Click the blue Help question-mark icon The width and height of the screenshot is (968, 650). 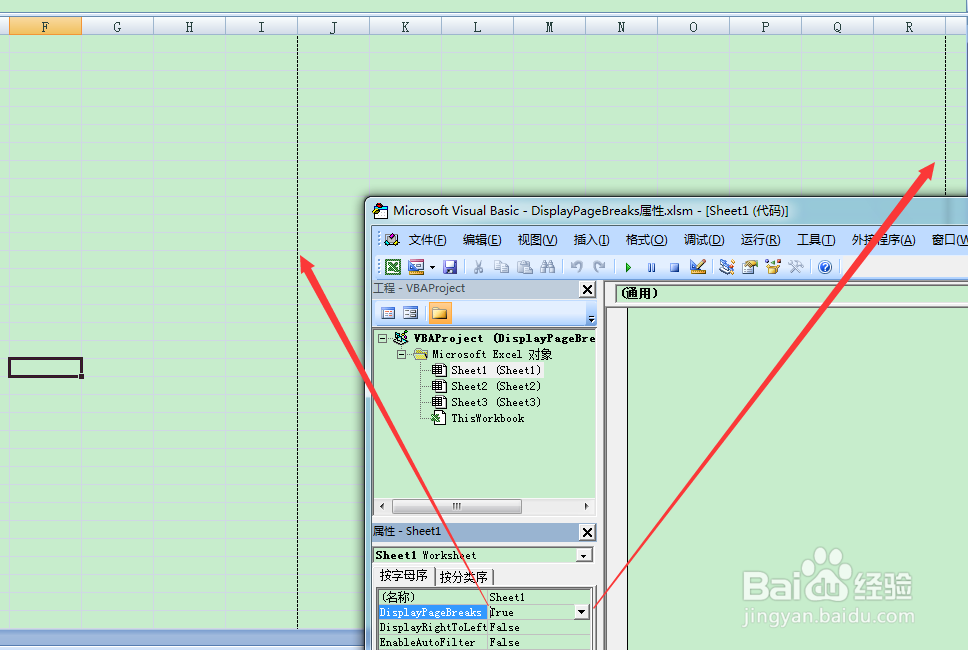pos(825,267)
